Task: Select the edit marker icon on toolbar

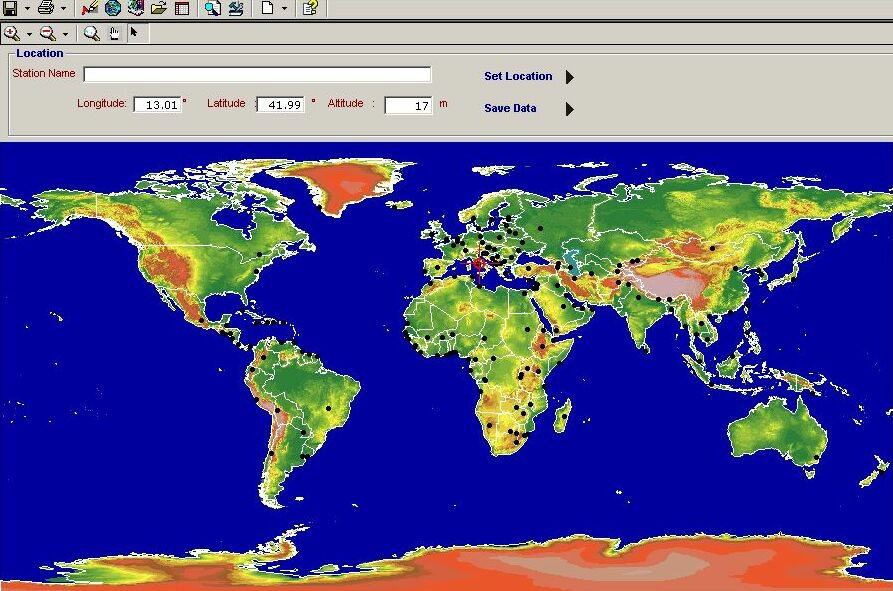Action: pos(87,10)
